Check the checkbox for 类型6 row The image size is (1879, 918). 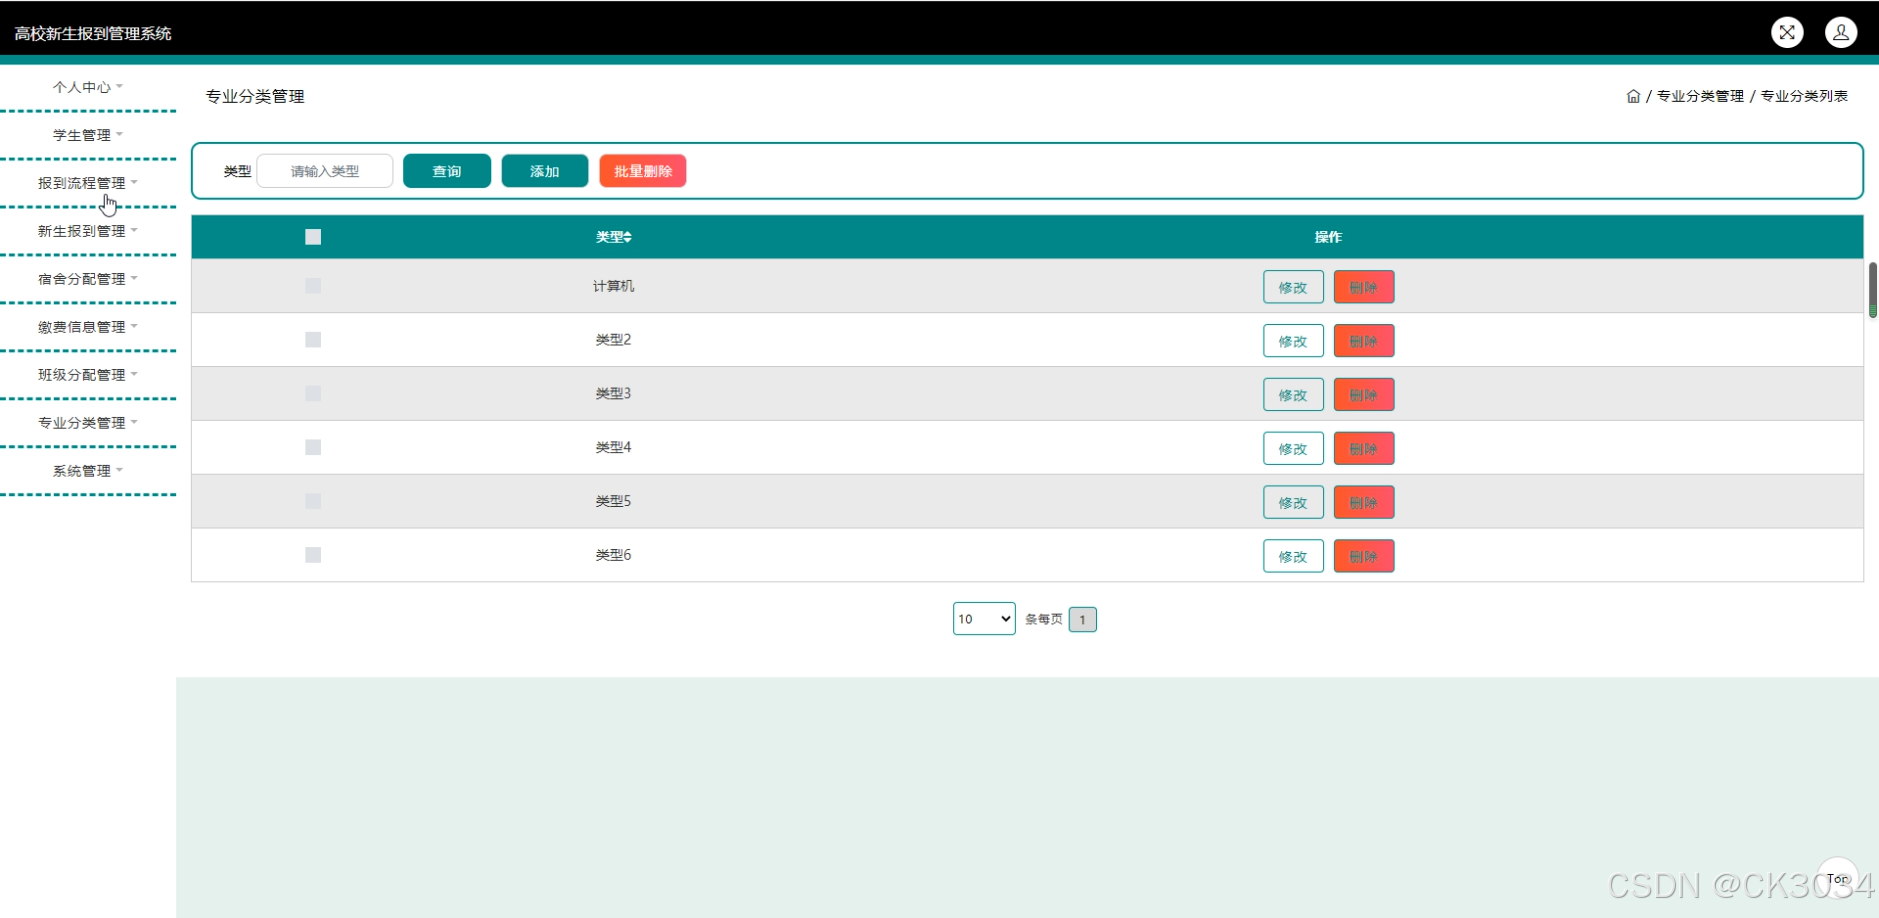click(313, 555)
